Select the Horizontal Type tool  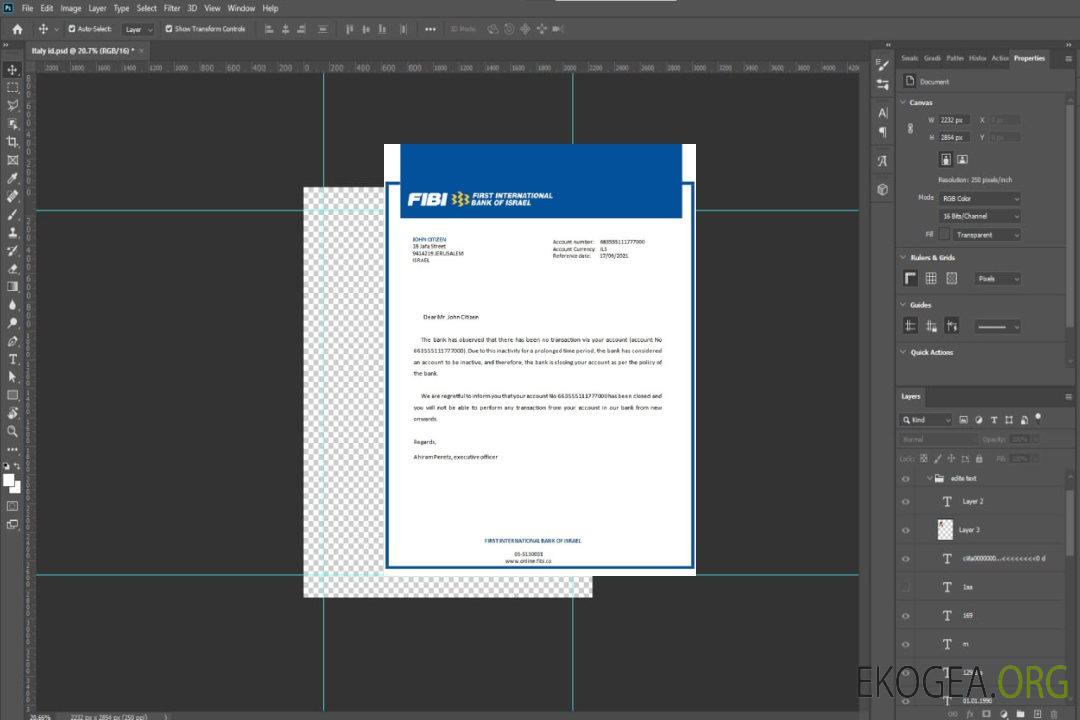[x=13, y=359]
